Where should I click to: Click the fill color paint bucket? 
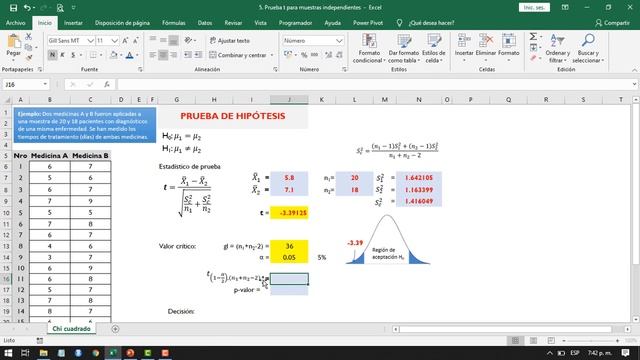(x=114, y=55)
